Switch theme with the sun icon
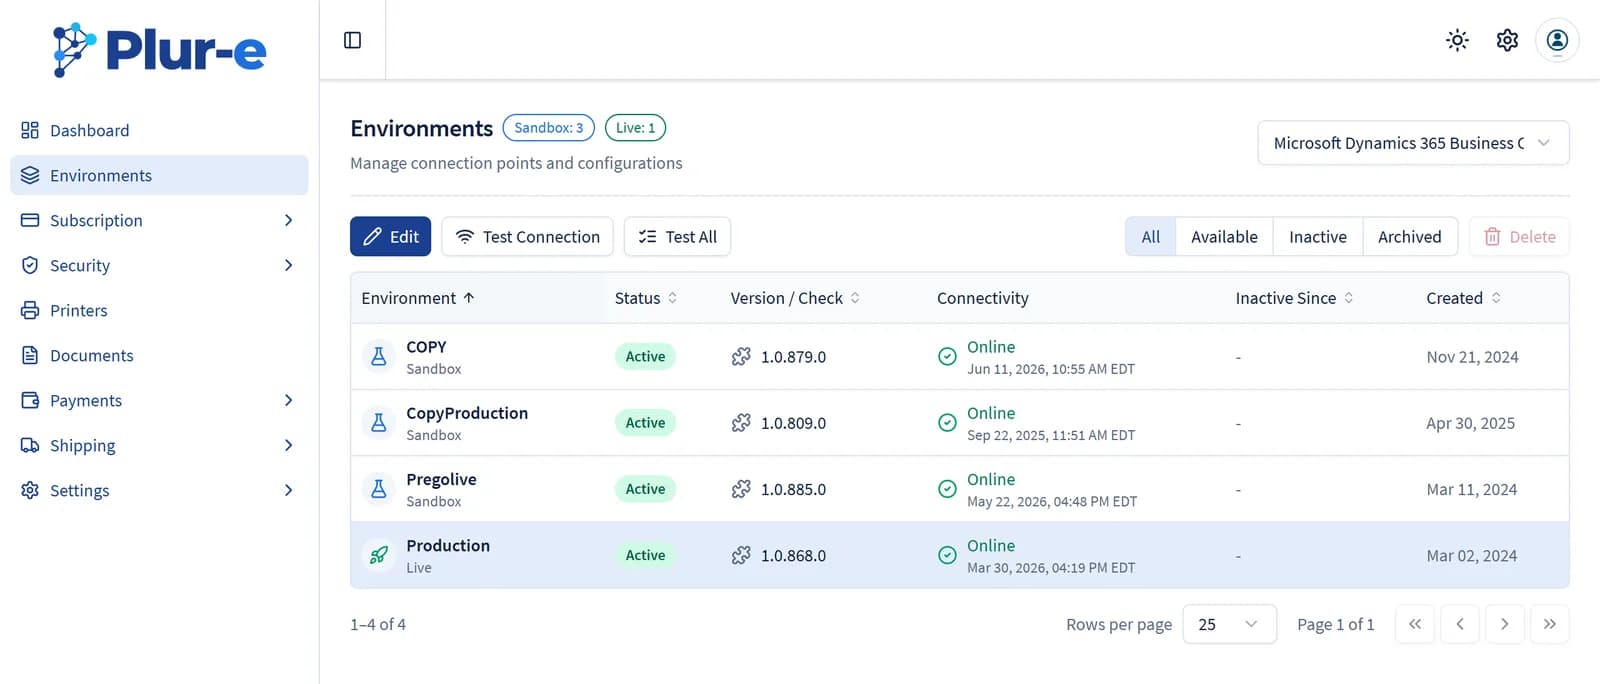Viewport: 1600px width, 684px height. [1457, 40]
